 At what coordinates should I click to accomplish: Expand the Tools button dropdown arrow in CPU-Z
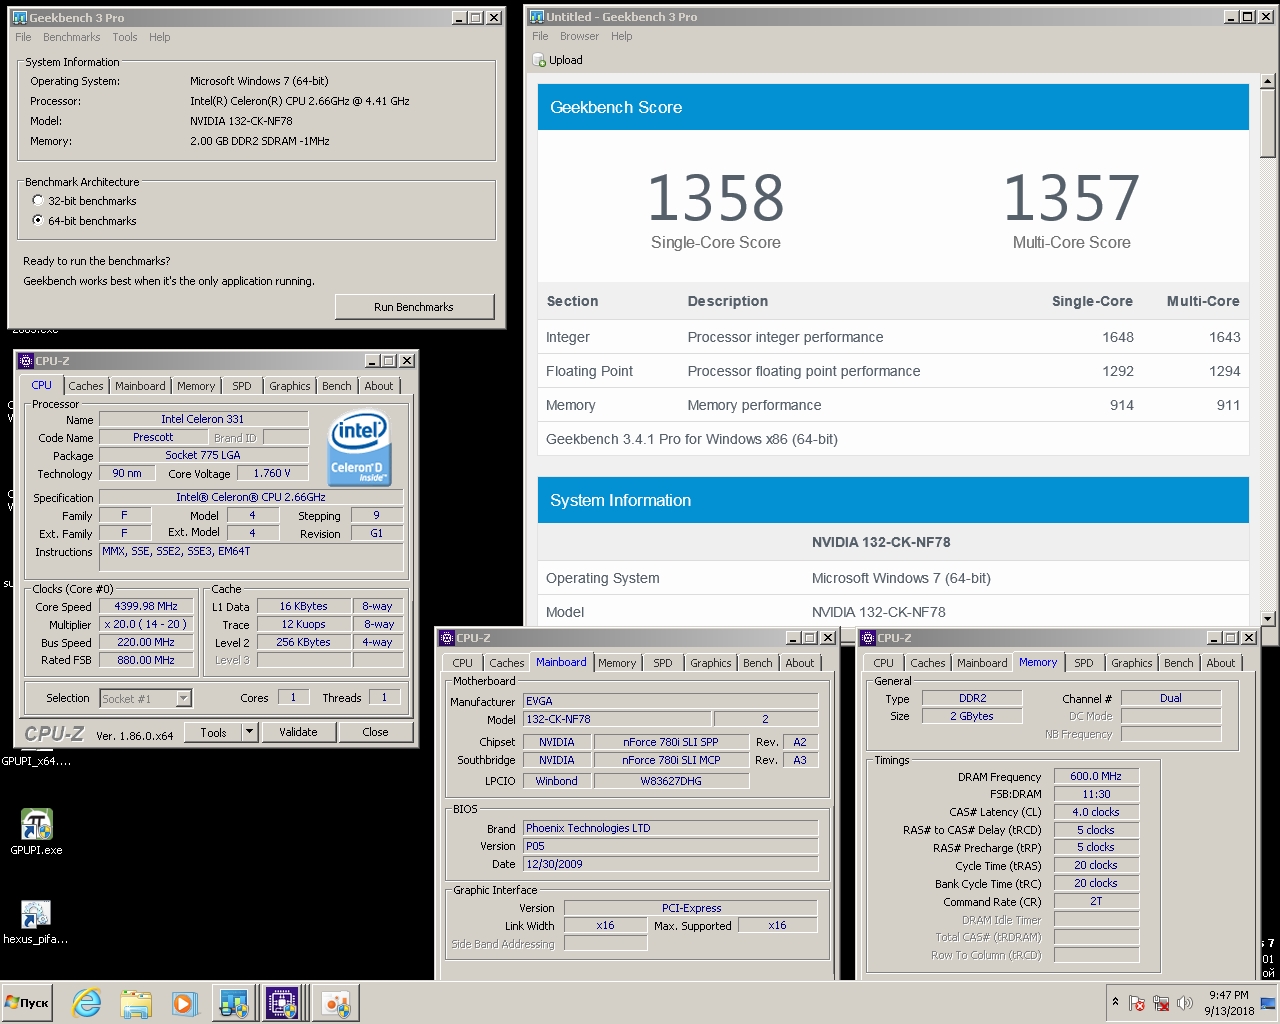coord(250,732)
